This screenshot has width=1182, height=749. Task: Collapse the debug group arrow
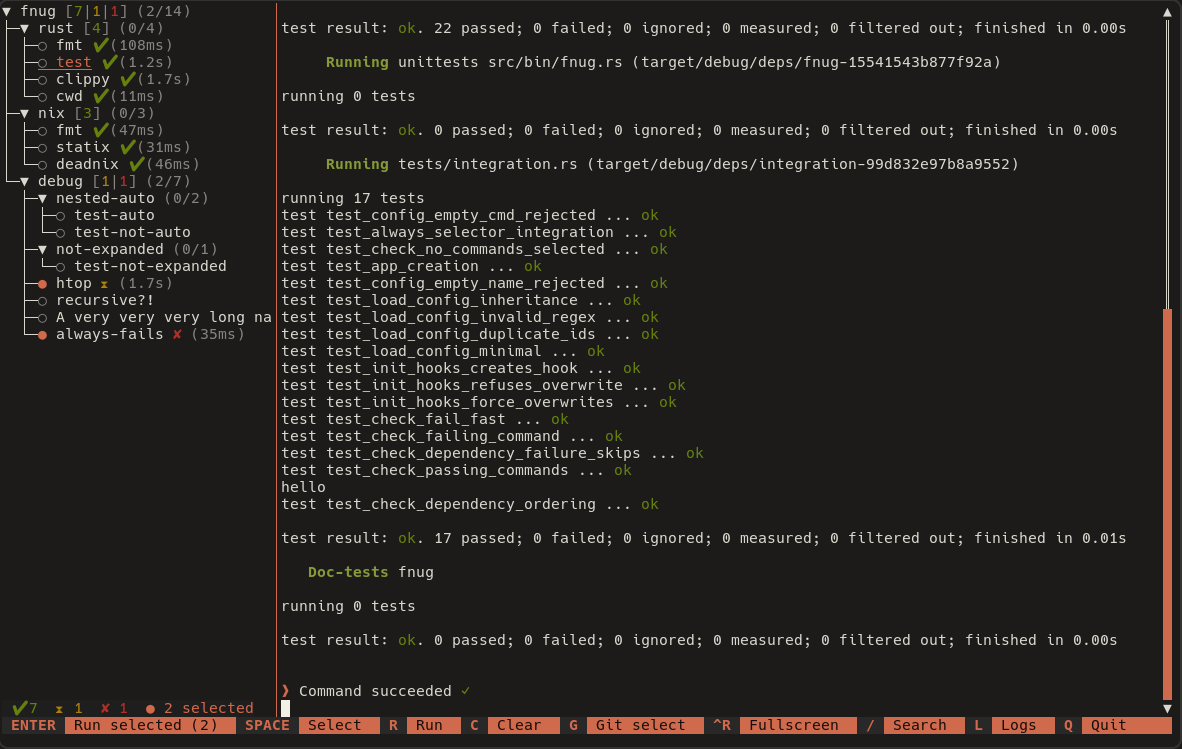(25, 182)
